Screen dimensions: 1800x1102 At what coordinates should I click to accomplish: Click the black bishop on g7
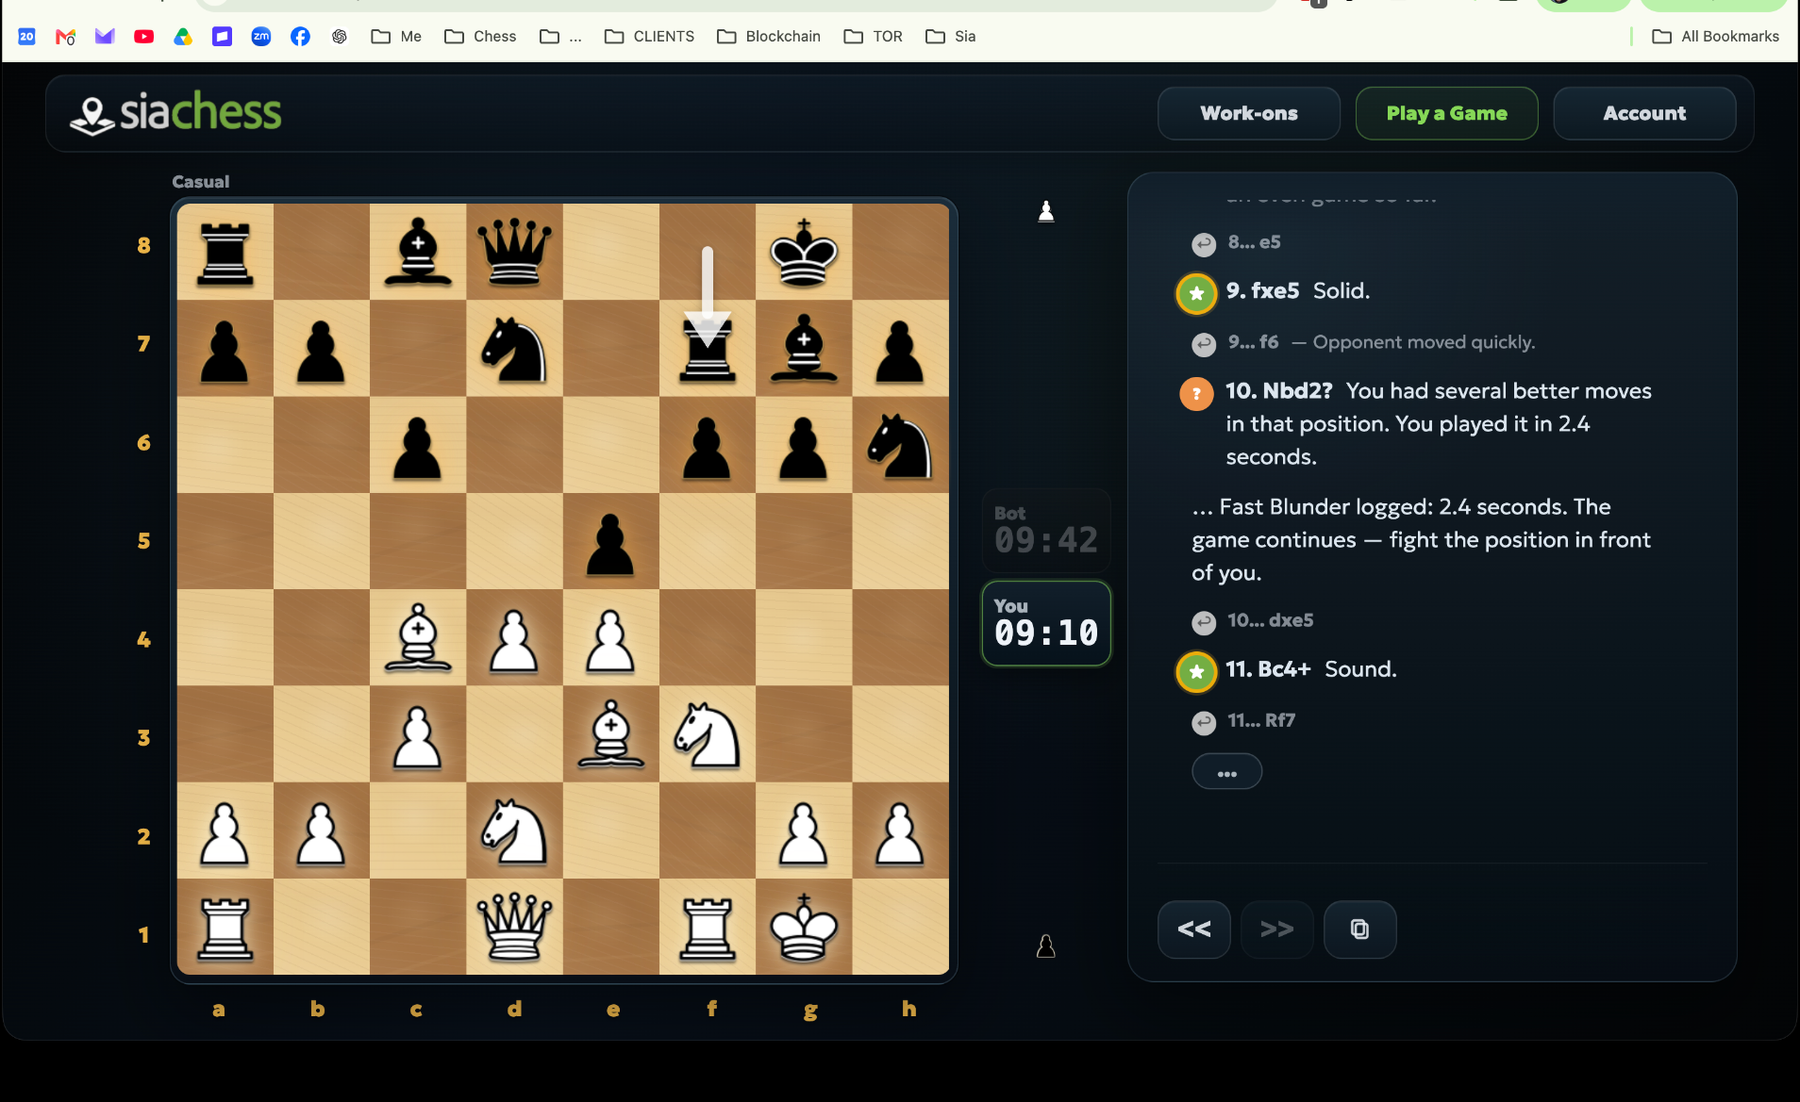804,348
